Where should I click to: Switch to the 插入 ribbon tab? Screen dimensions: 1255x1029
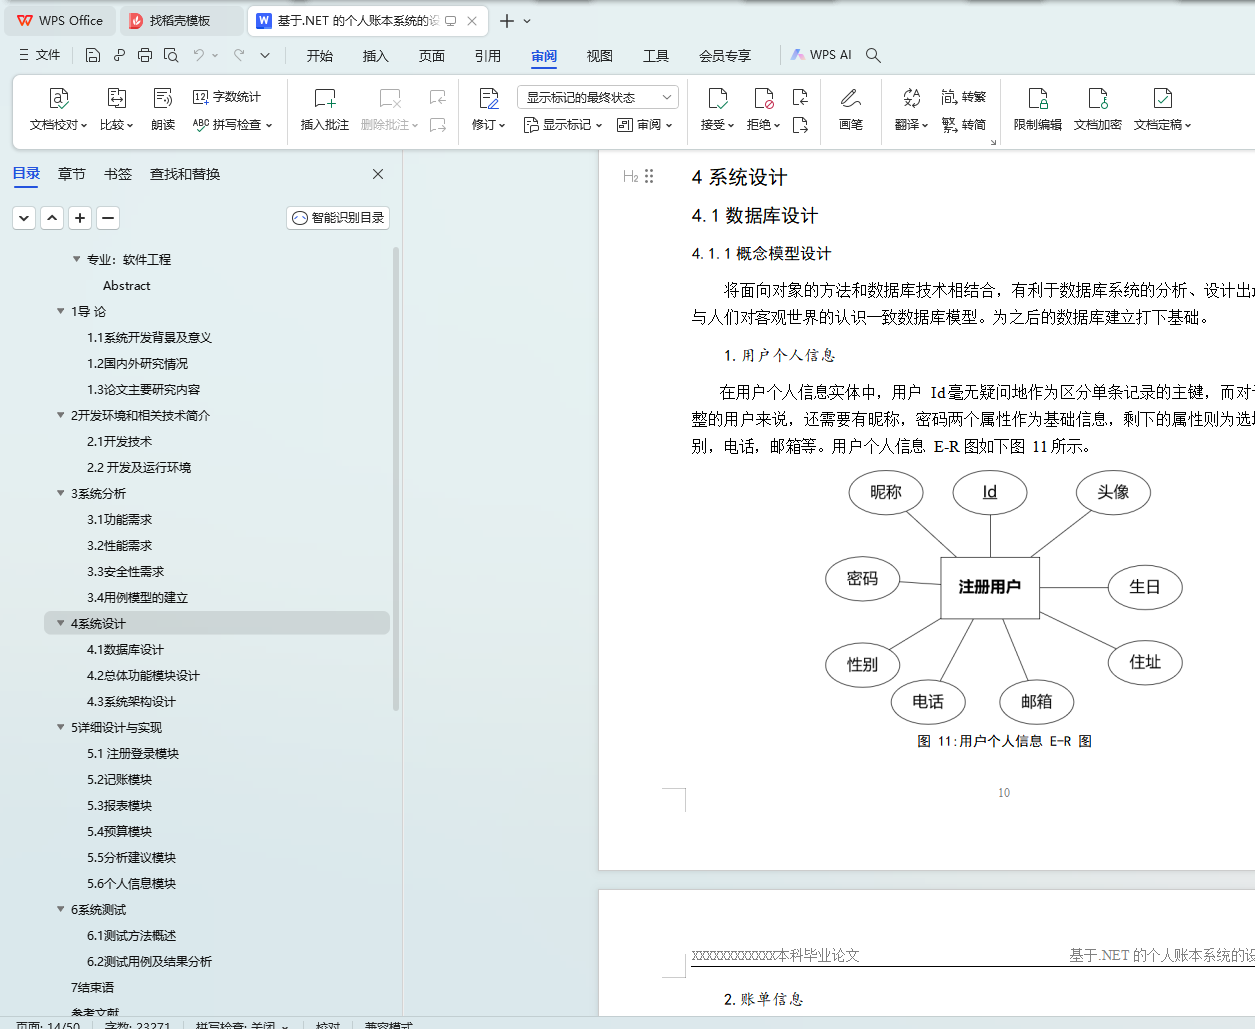click(x=376, y=56)
